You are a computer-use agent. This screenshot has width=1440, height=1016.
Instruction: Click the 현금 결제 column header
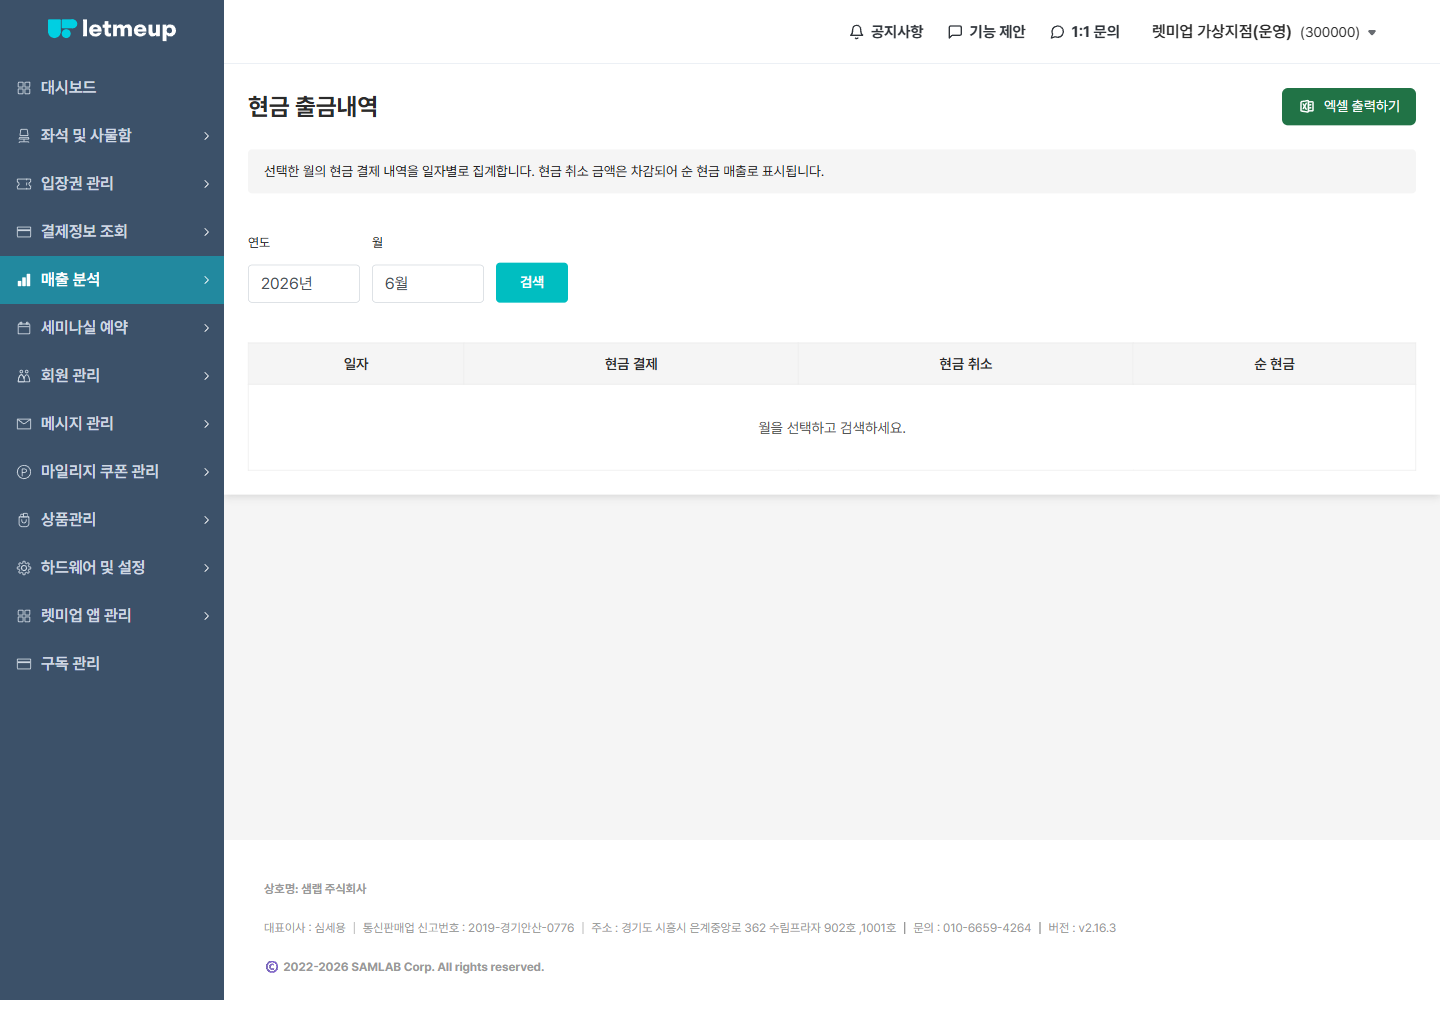point(631,364)
